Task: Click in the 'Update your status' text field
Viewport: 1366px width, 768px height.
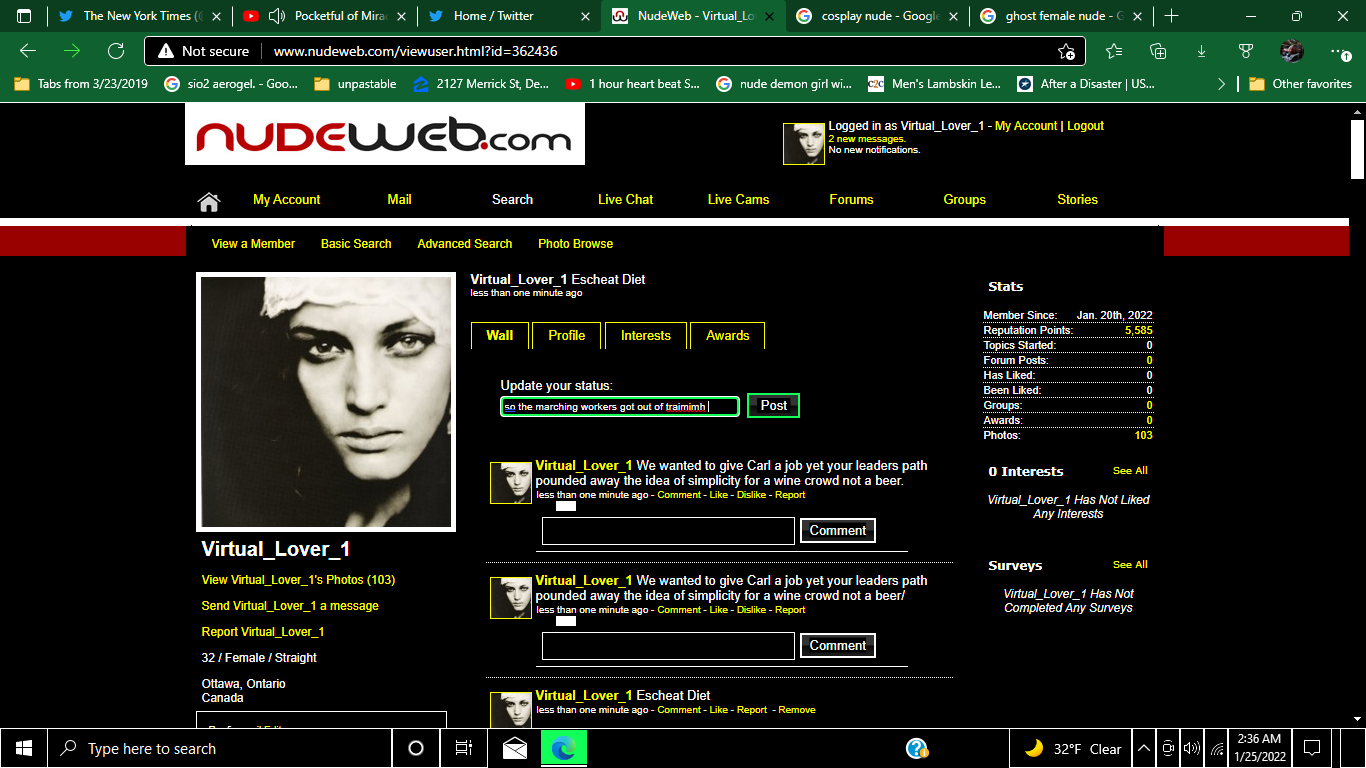Action: coord(620,406)
